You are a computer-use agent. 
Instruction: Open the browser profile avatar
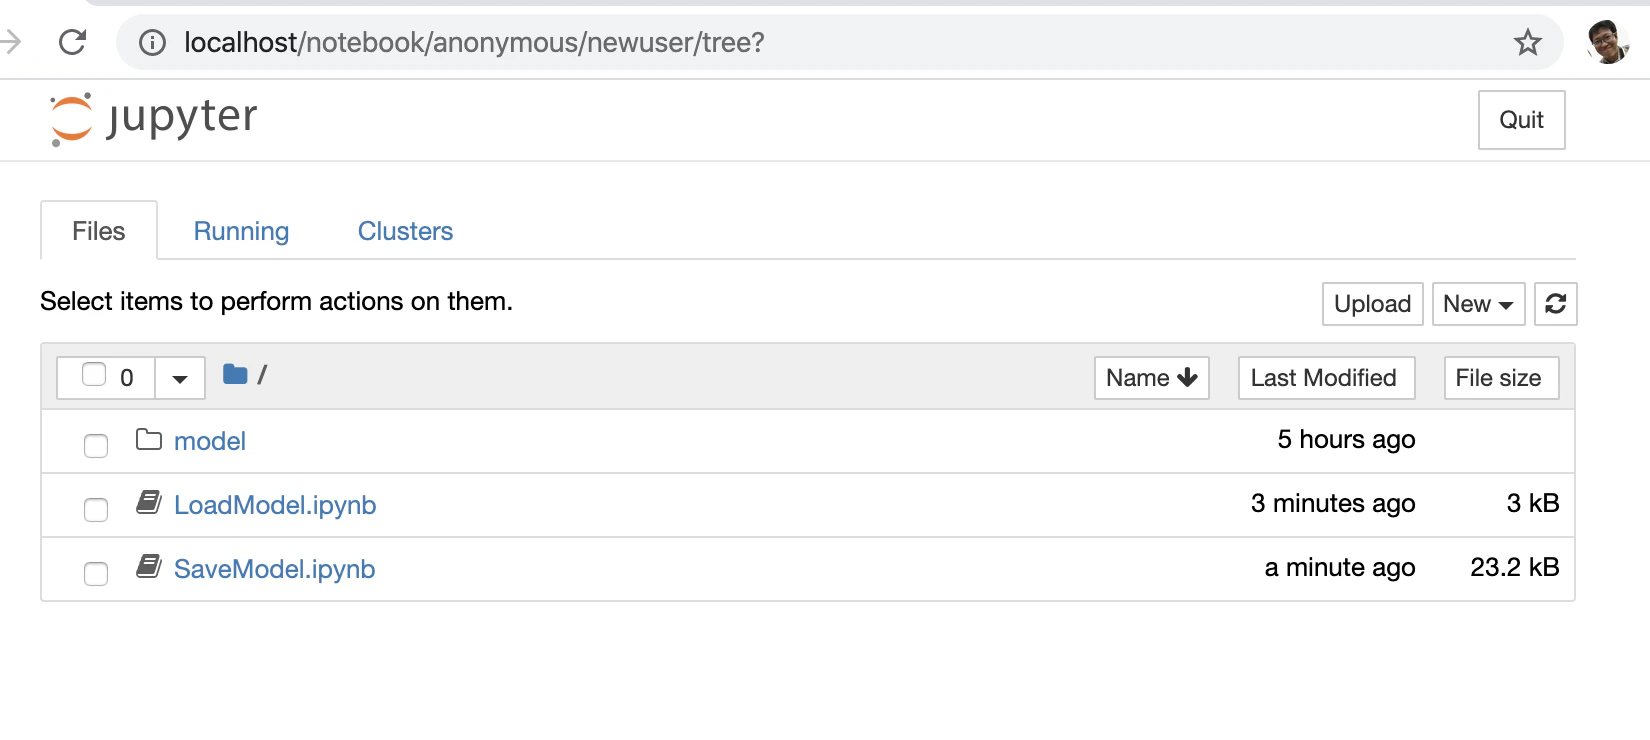pos(1607,42)
